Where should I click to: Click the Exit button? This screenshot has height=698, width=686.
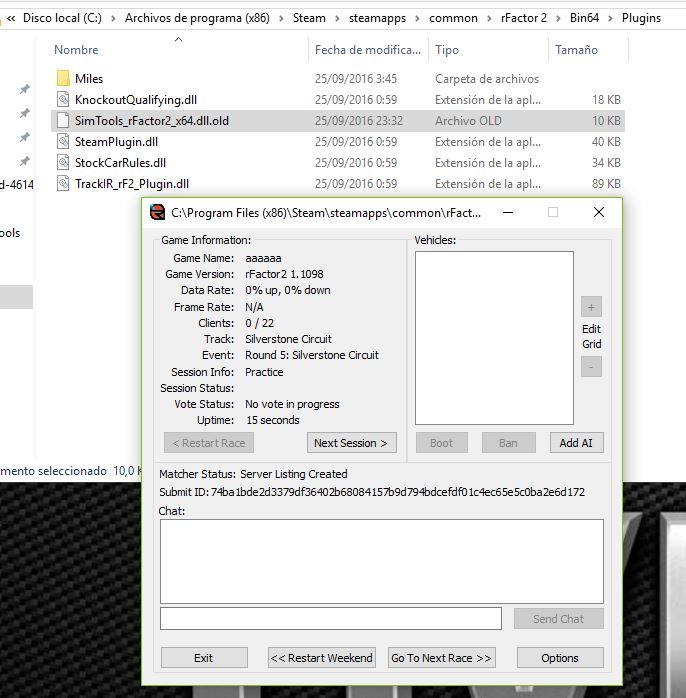(x=204, y=658)
